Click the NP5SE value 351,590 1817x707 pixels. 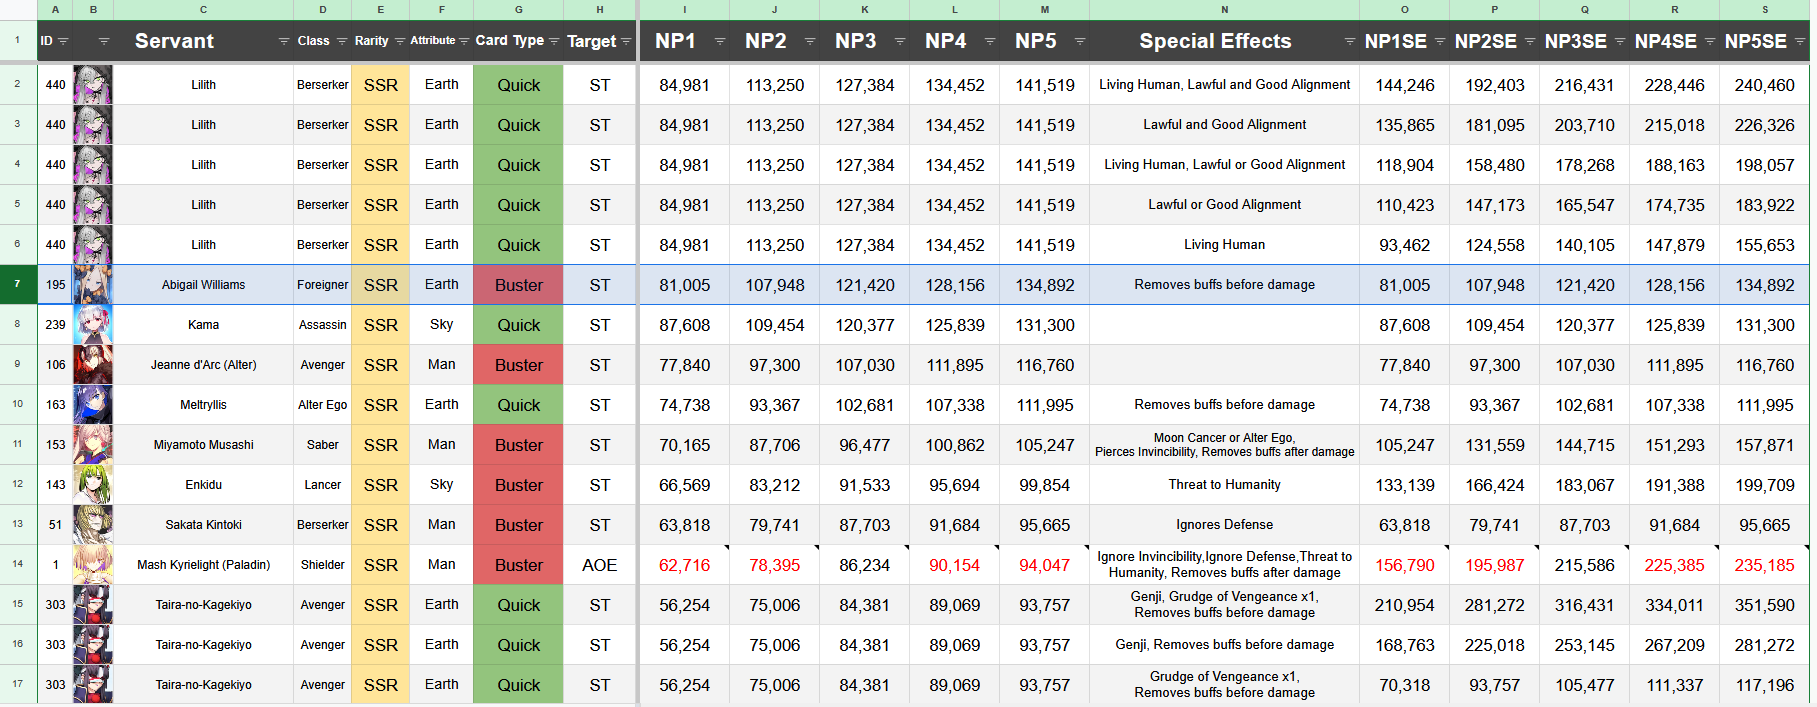[1765, 605]
